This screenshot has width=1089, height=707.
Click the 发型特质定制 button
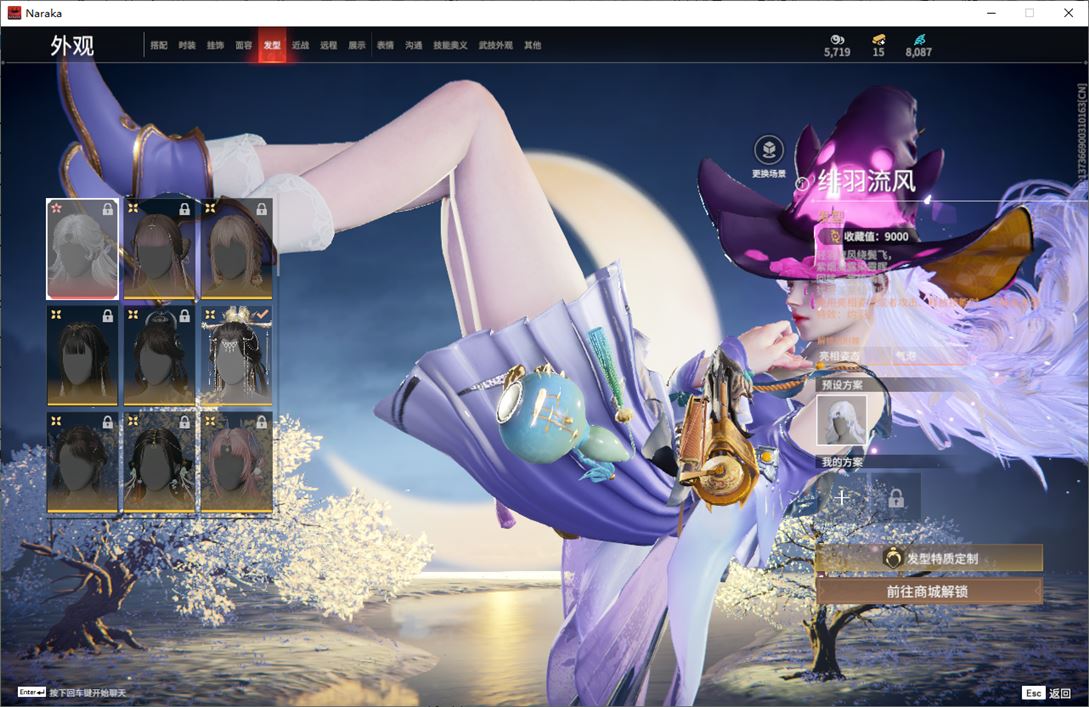929,558
